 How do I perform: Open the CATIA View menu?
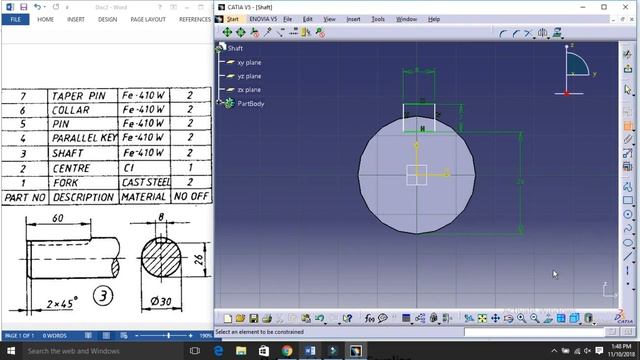(329, 19)
